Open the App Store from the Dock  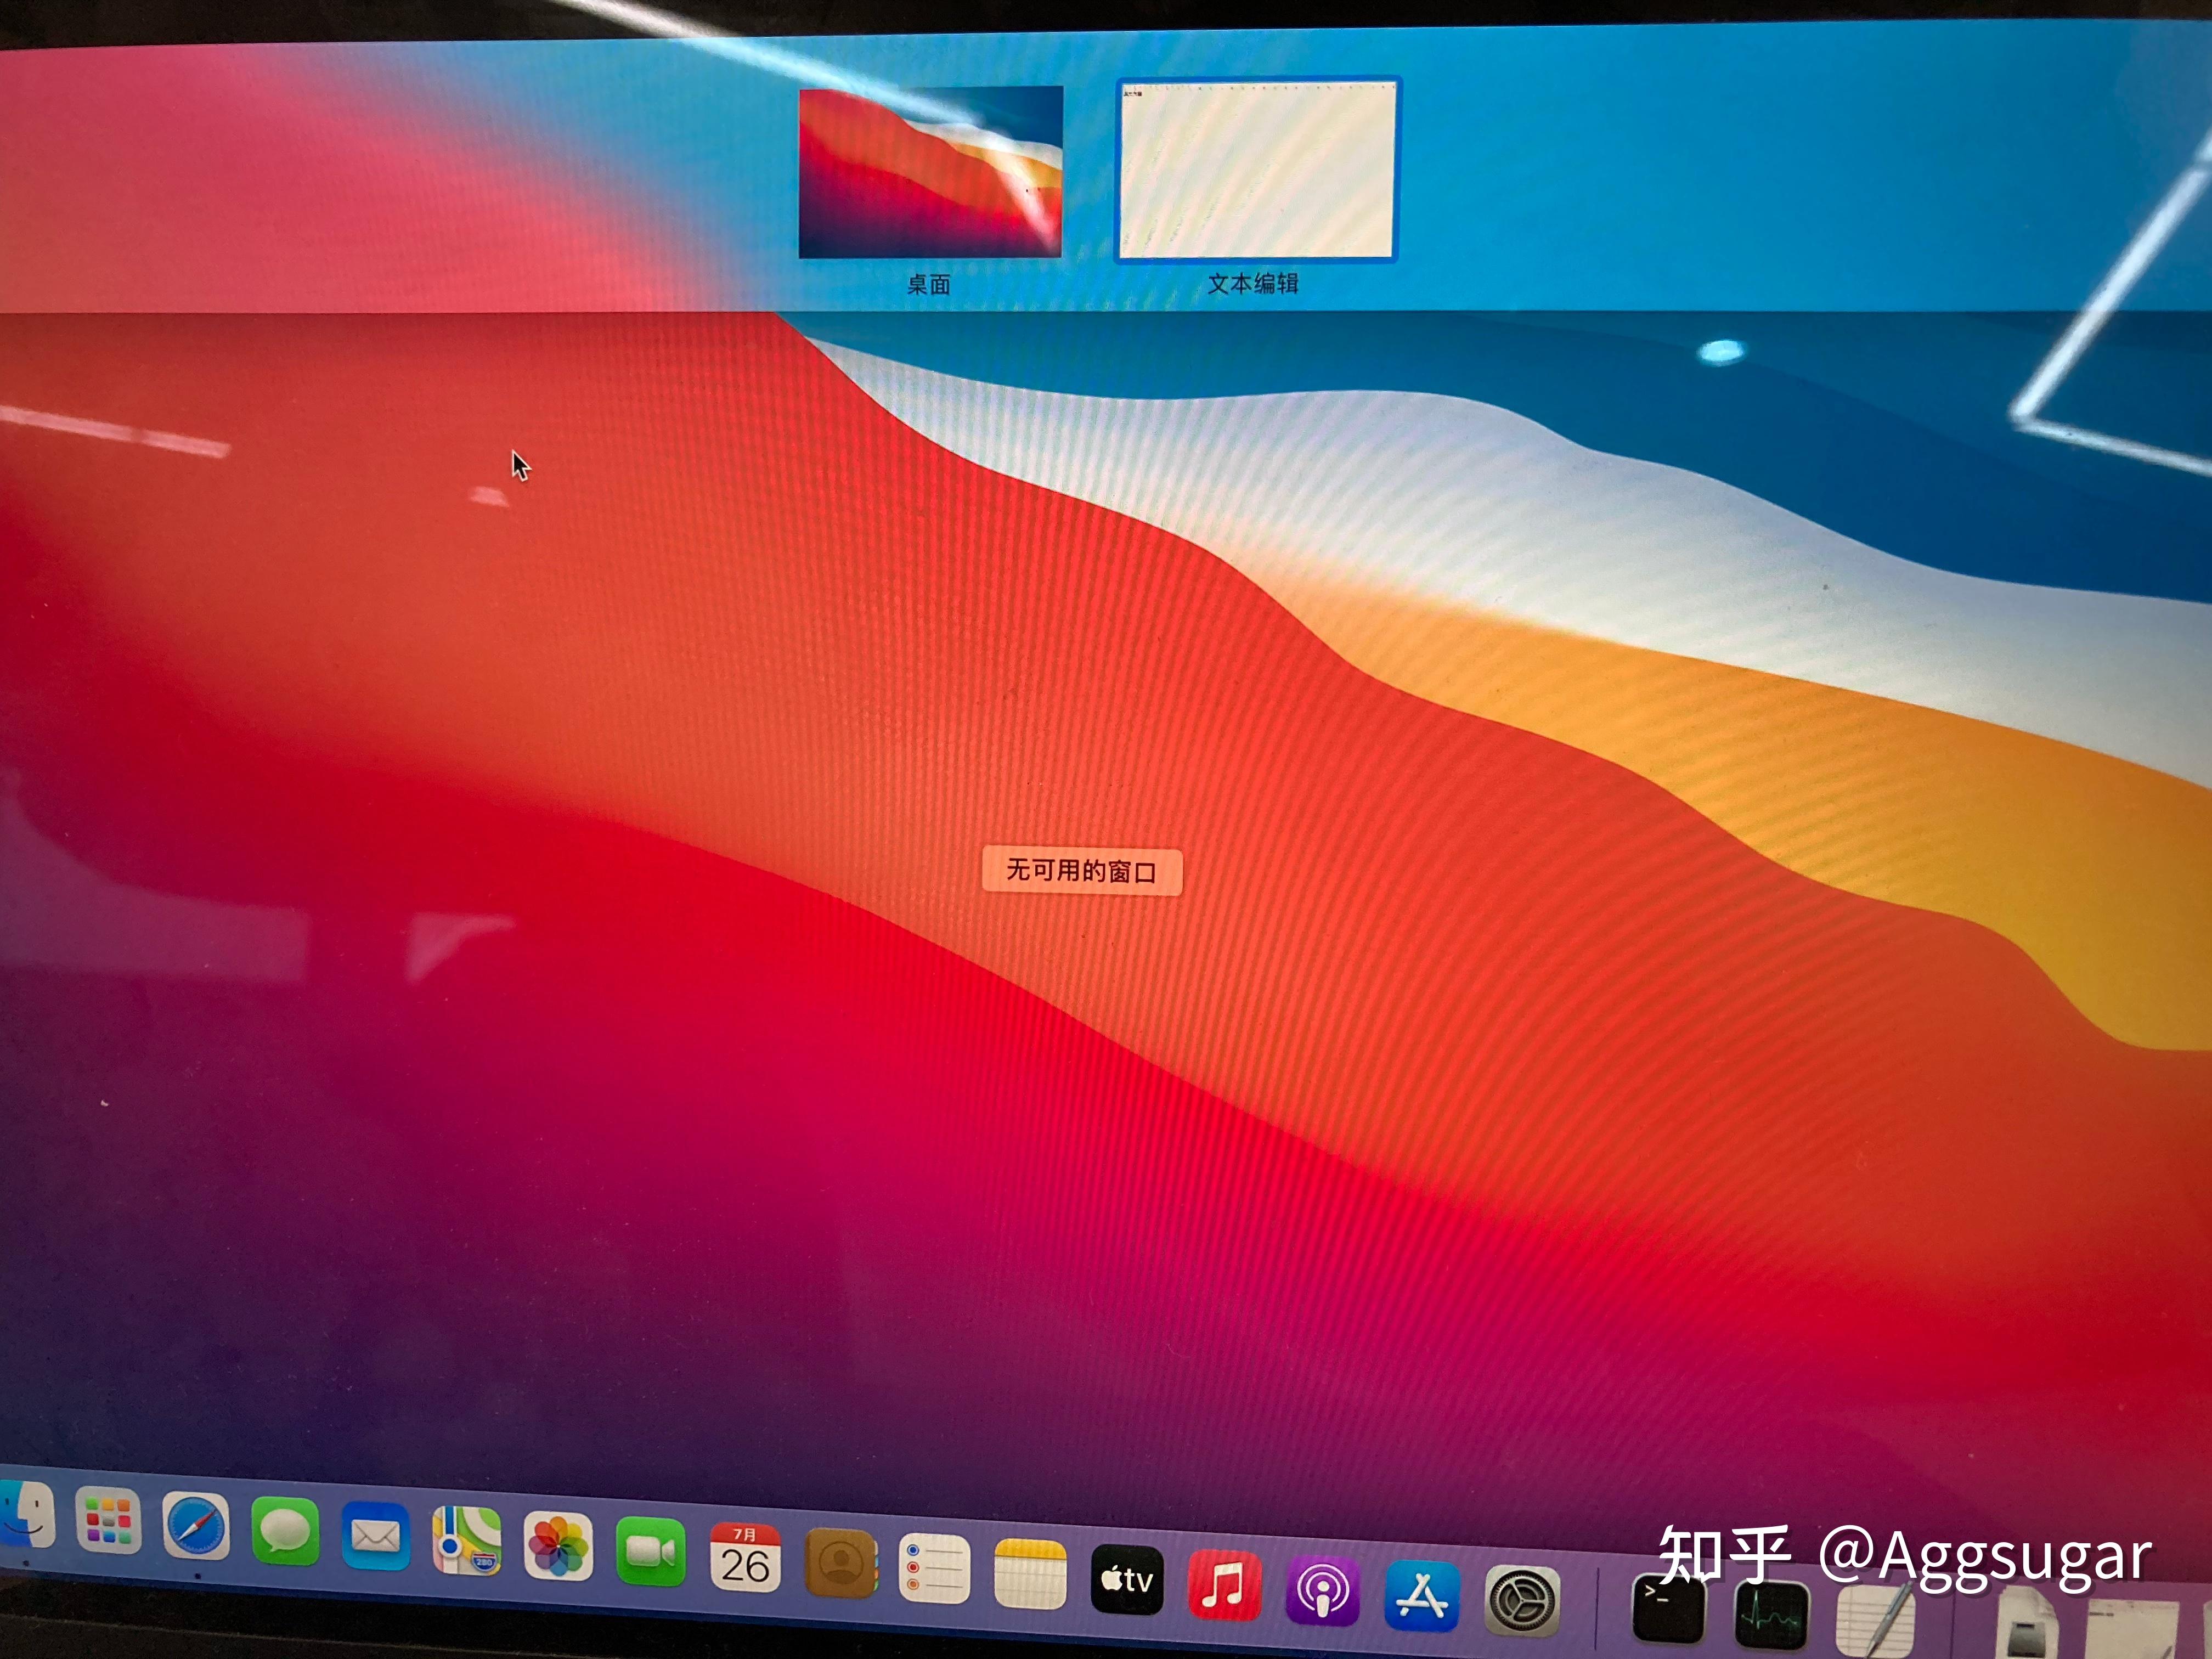(x=1421, y=1596)
